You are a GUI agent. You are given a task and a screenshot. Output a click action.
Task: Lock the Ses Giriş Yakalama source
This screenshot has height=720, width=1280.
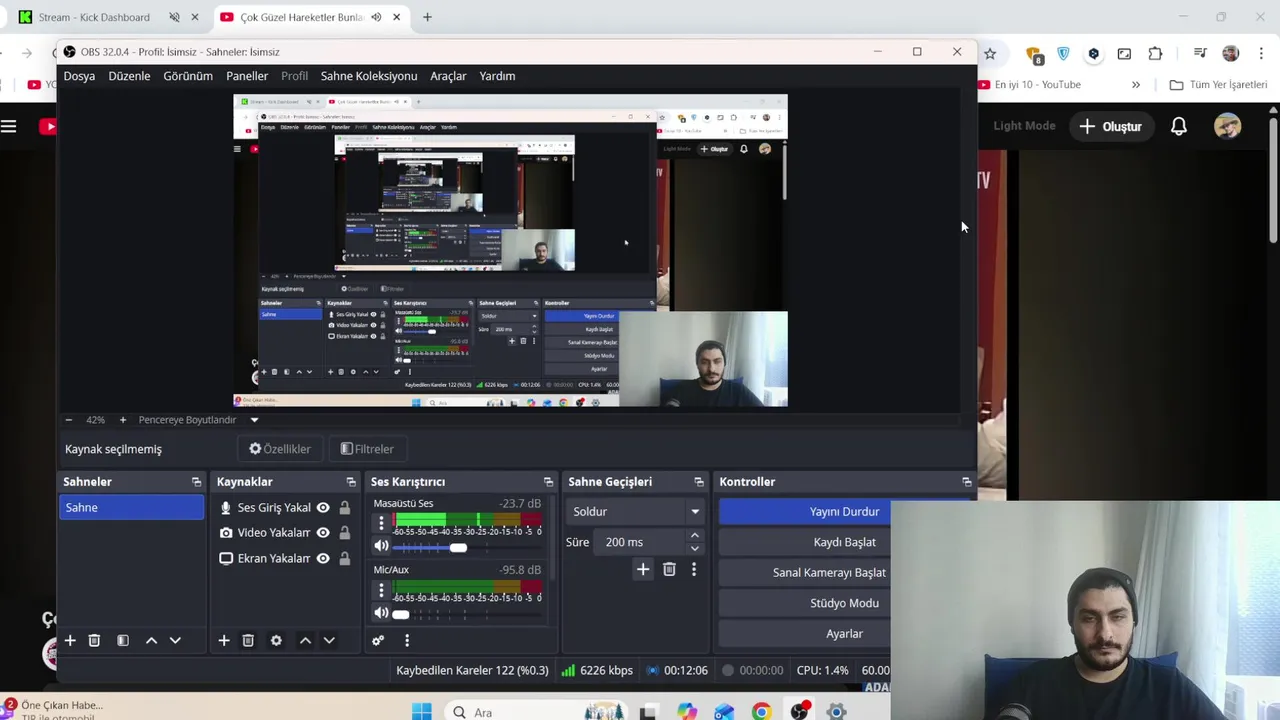[x=344, y=507]
